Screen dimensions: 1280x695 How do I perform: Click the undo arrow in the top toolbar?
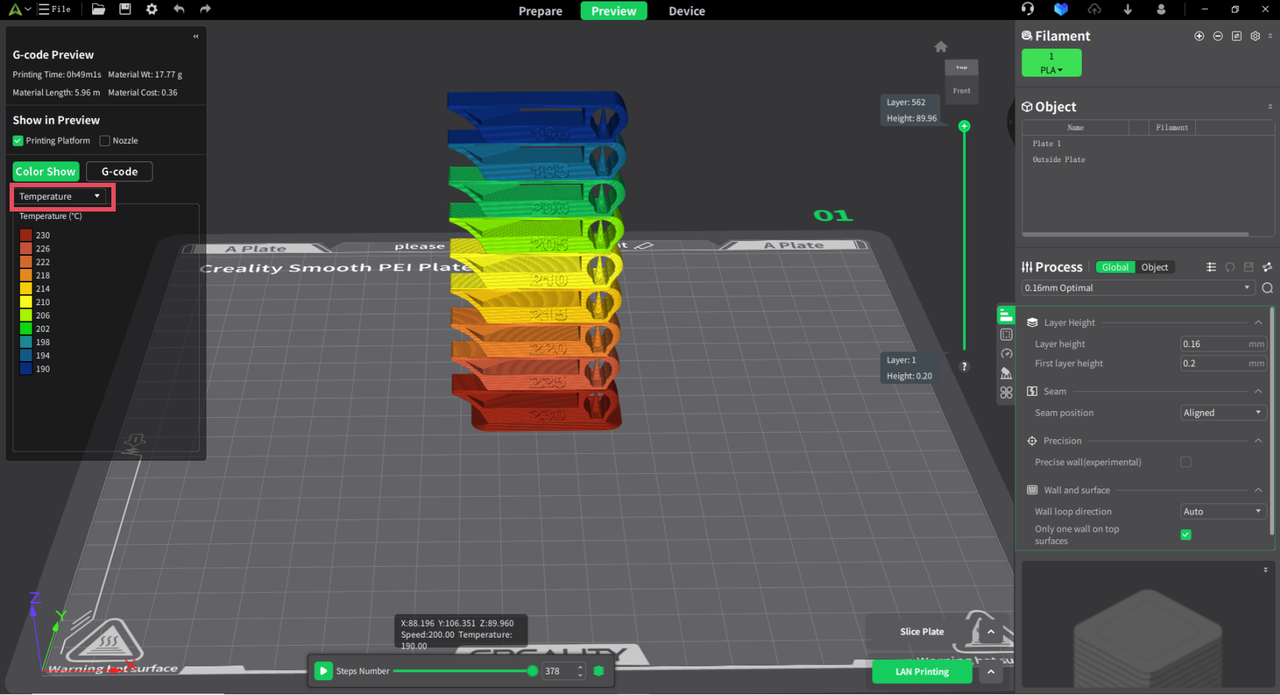(179, 9)
